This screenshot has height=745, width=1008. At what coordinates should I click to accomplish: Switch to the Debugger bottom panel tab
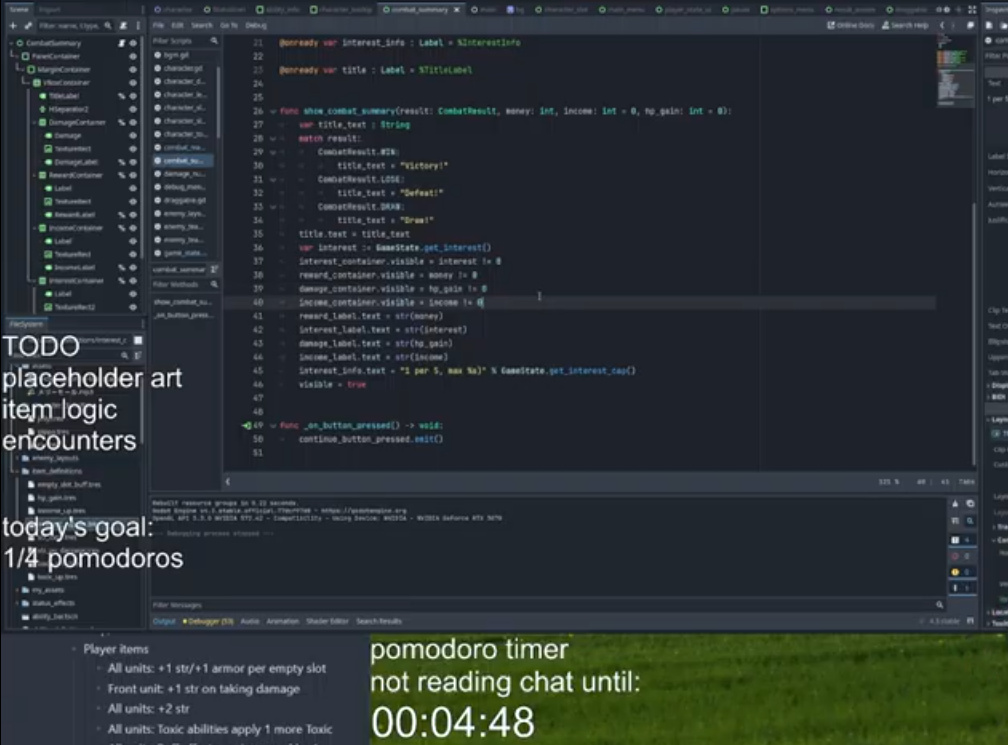(207, 621)
